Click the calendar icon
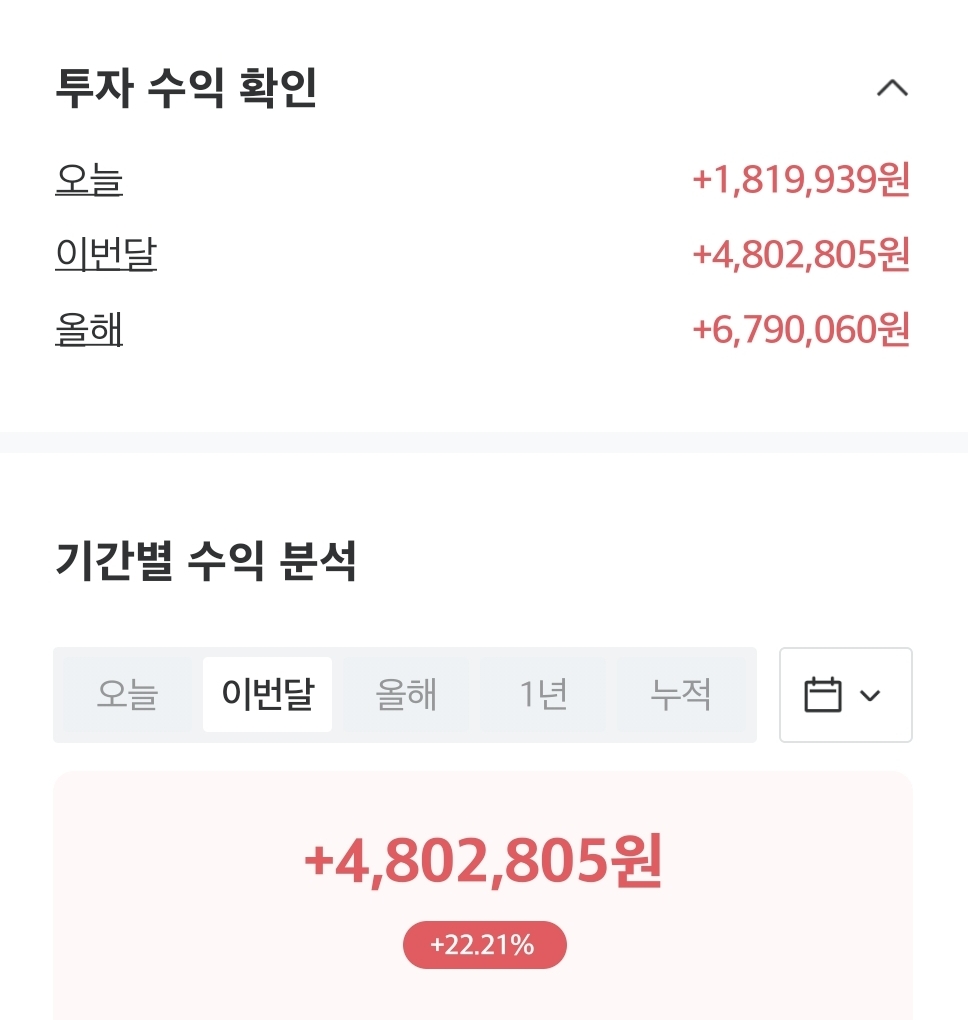Screen dimensions: 968x1020 pyautogui.click(x=823, y=695)
